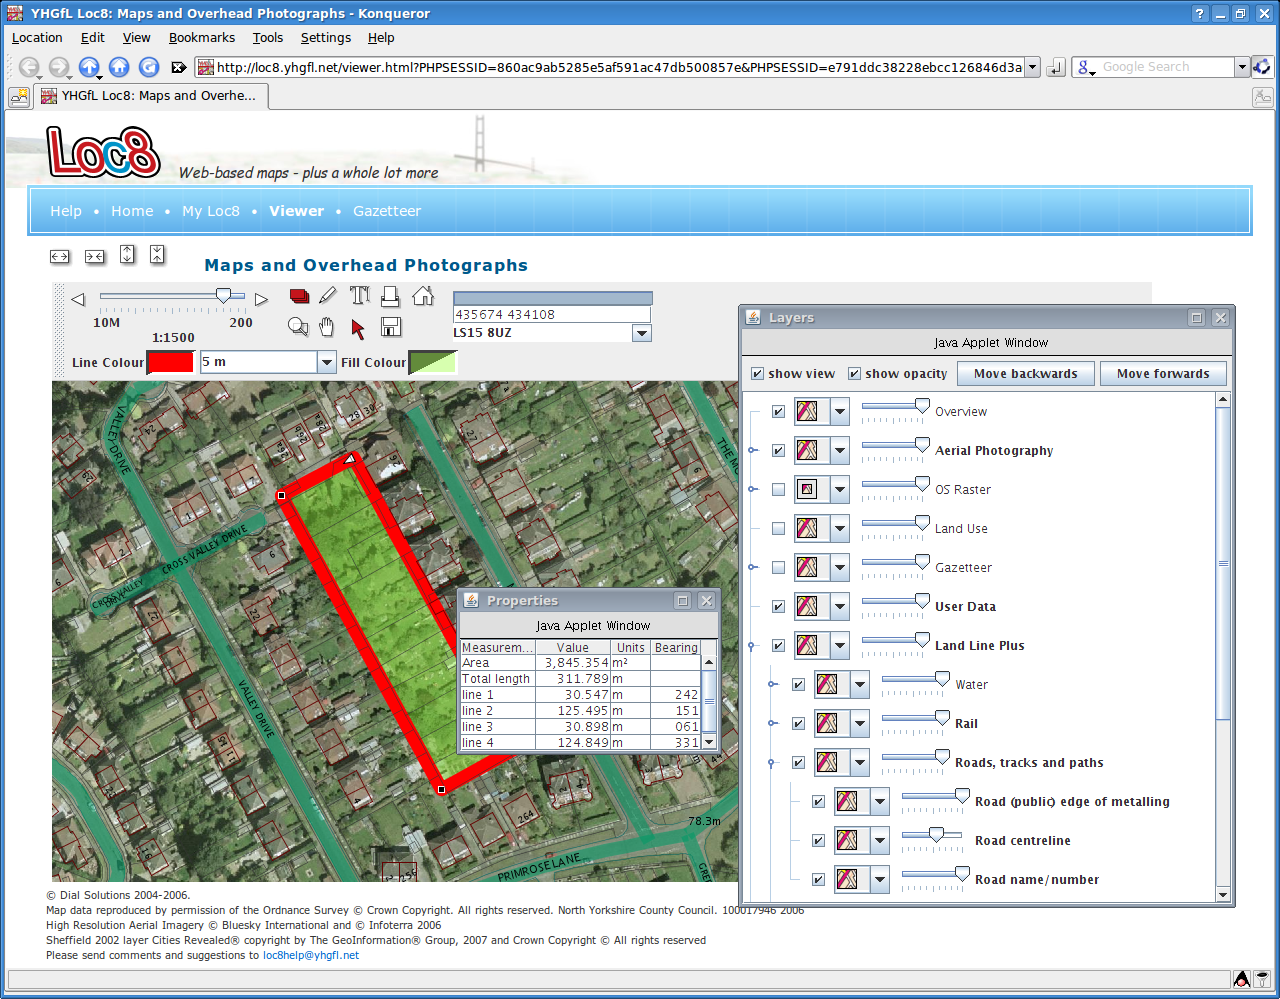Click the zoom out left triangle
1280x999 pixels.
click(78, 299)
